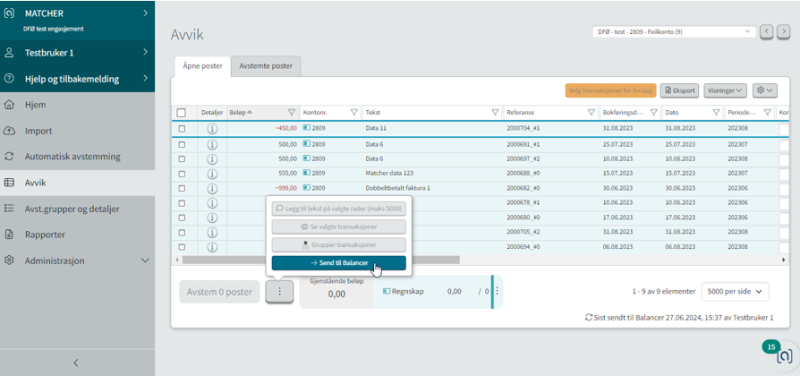Filter the Referanse column
This screenshot has width=800, height=376.
[591, 112]
